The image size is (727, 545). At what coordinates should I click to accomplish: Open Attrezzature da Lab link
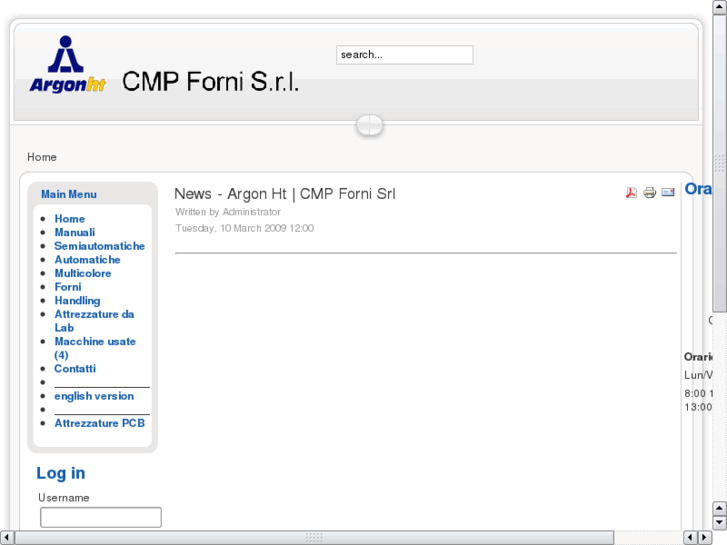(94, 321)
